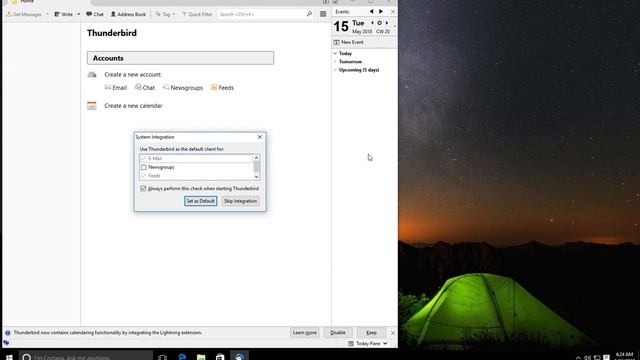640x360 pixels.
Task: Launch Edge from the taskbar
Action: tap(182, 357)
